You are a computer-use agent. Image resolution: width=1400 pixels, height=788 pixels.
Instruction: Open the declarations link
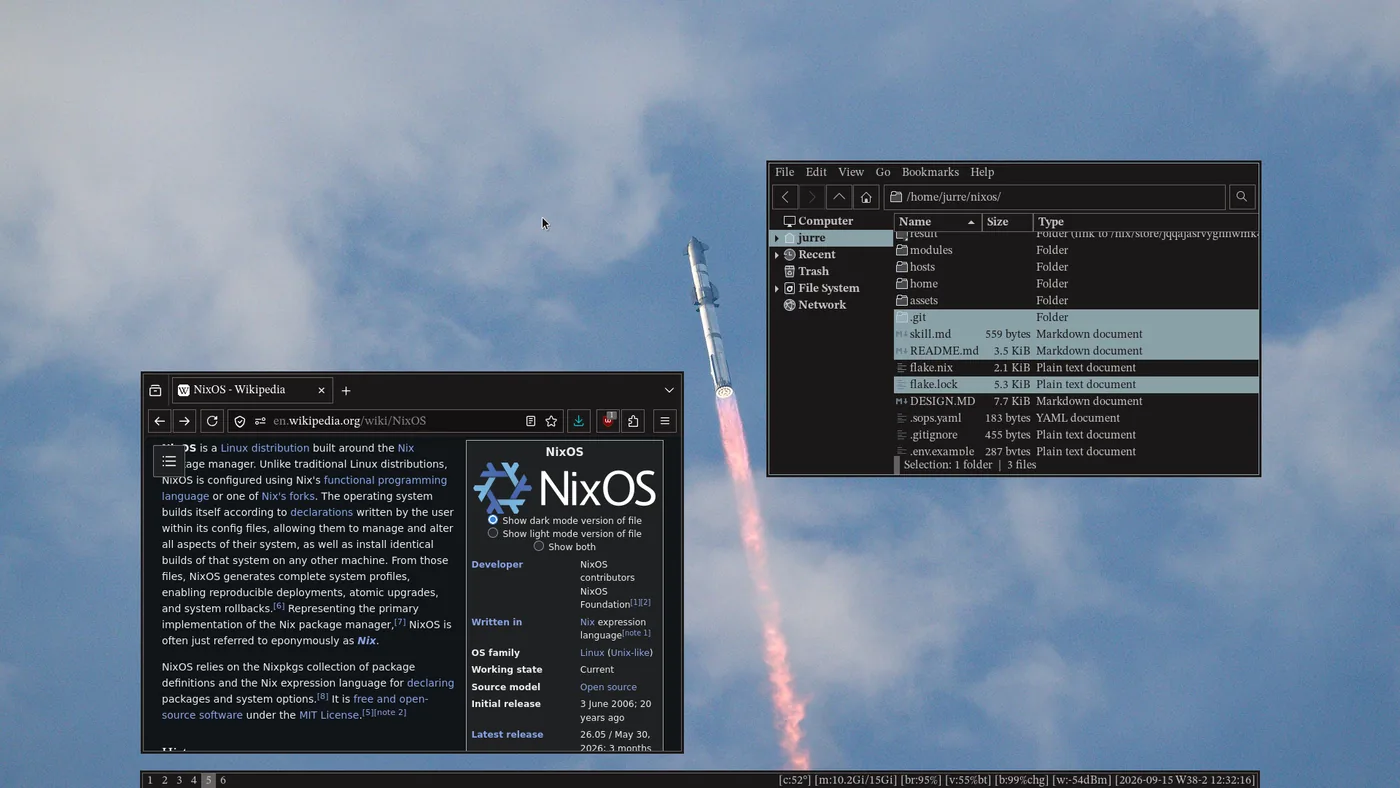pos(321,512)
